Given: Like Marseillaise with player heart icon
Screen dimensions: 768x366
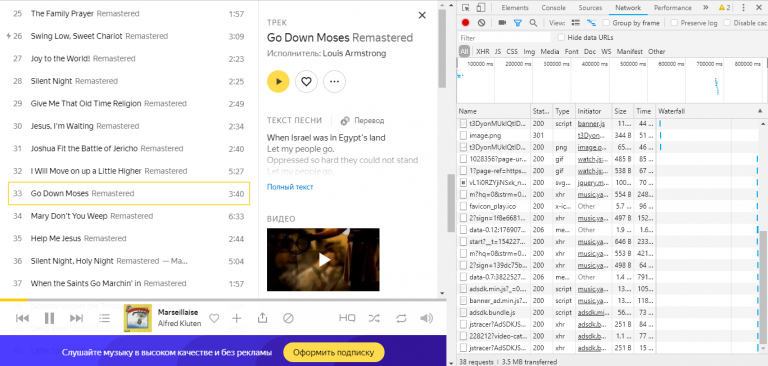Looking at the screenshot, I should click(214, 318).
